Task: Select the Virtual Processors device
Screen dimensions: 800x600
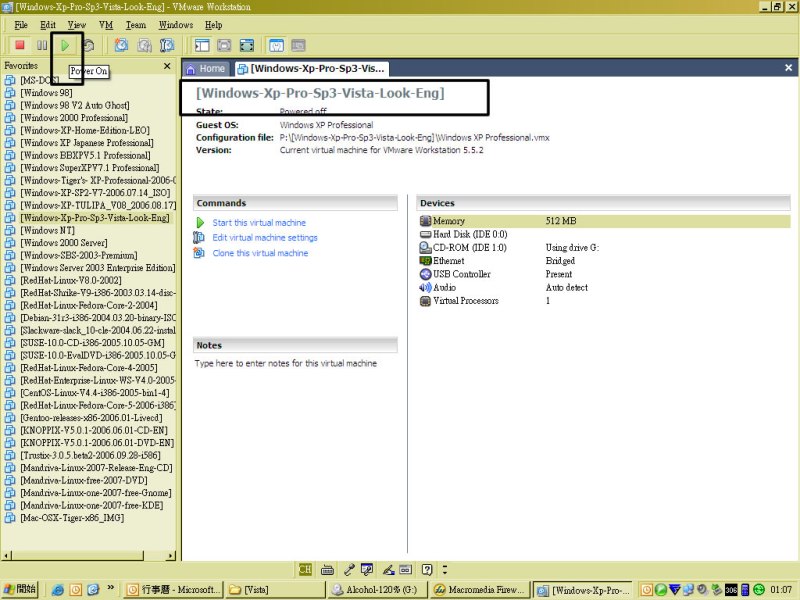Action: pos(459,301)
